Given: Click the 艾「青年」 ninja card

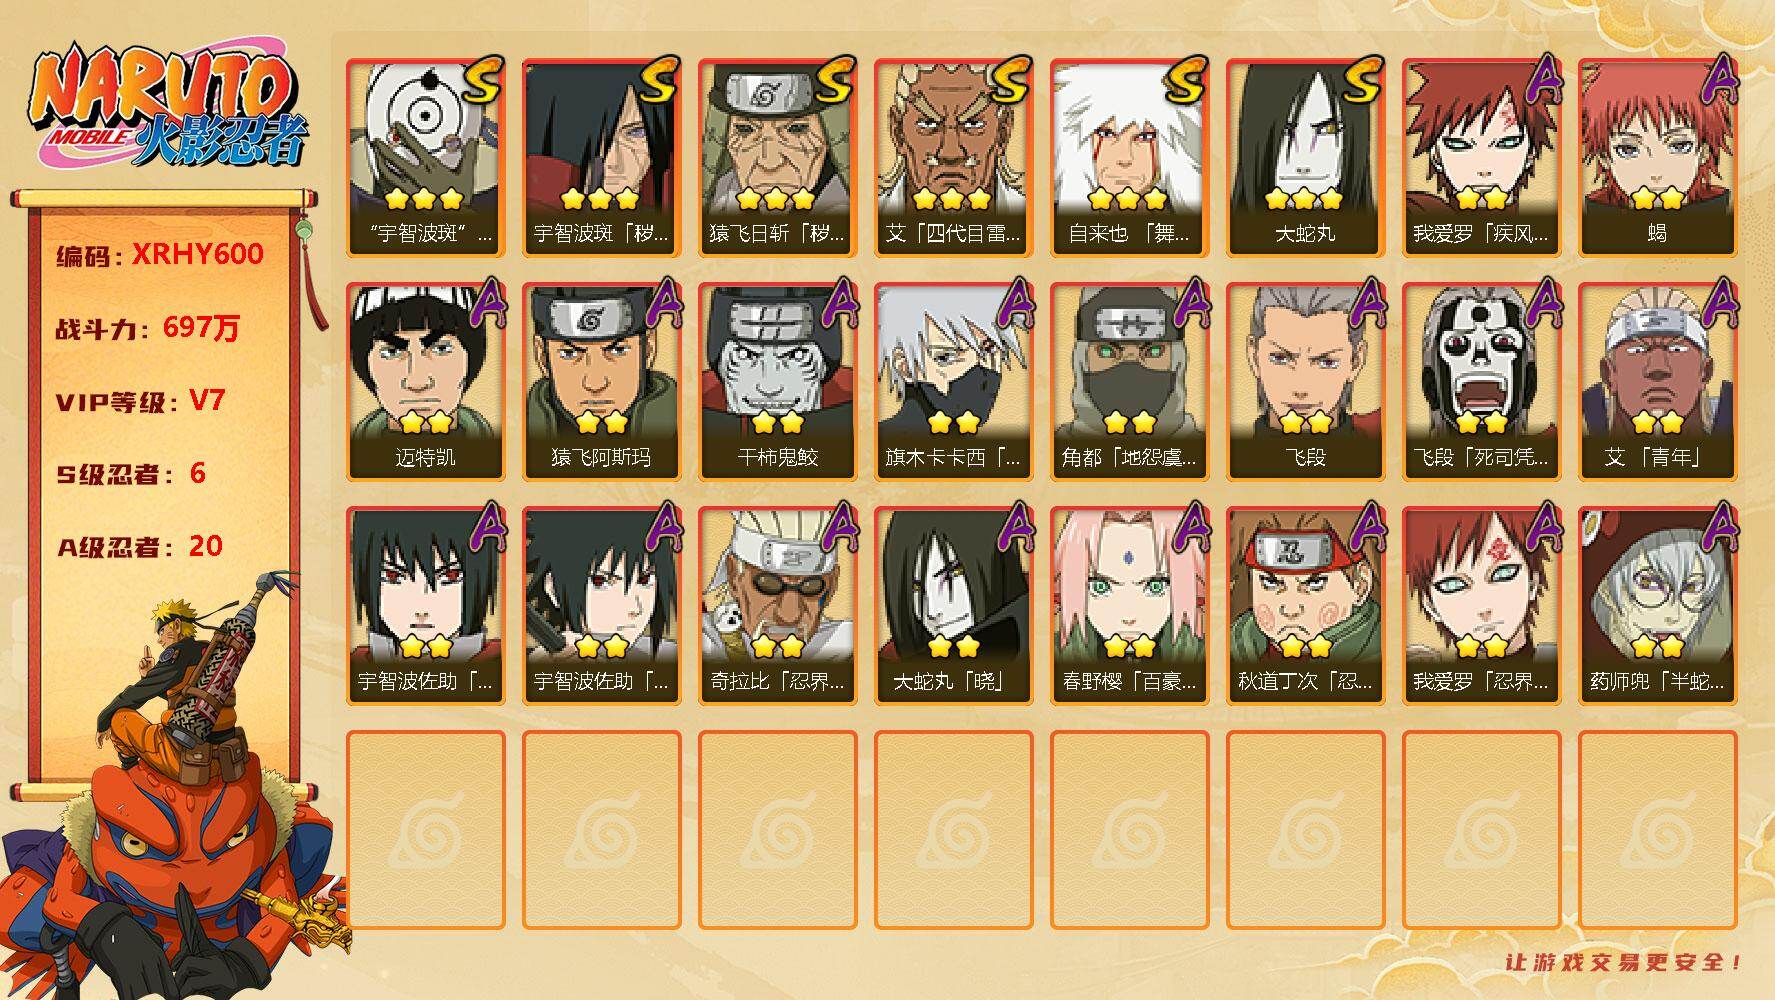Looking at the screenshot, I should pos(1657,382).
